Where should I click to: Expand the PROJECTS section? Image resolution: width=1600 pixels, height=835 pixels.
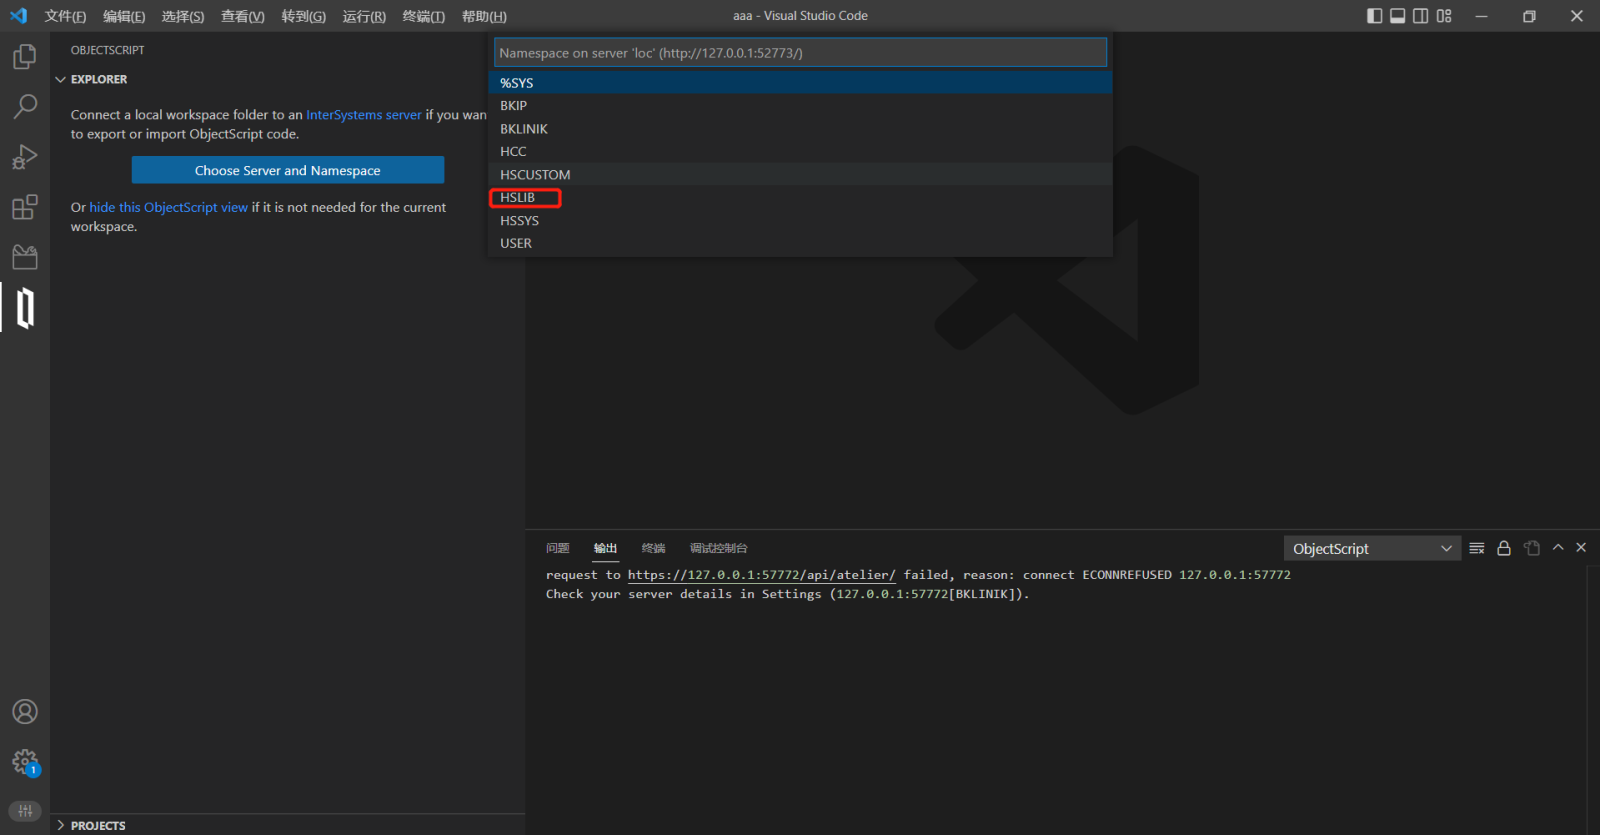tap(98, 825)
